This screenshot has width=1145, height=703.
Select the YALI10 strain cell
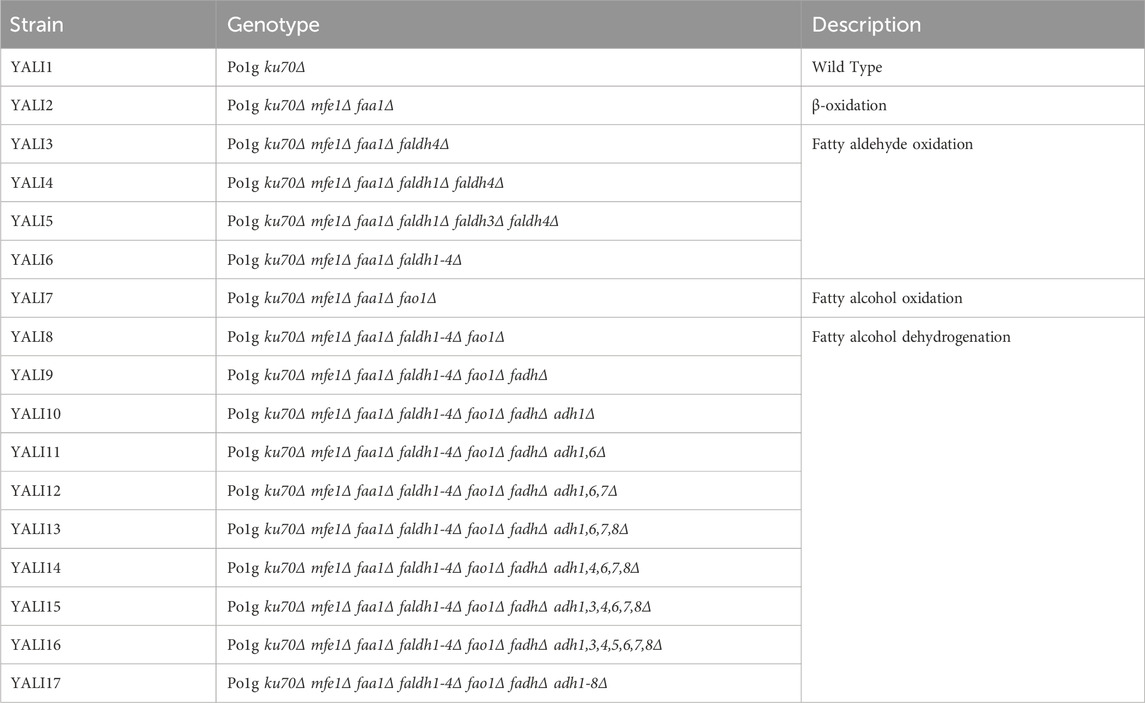pyautogui.click(x=37, y=414)
